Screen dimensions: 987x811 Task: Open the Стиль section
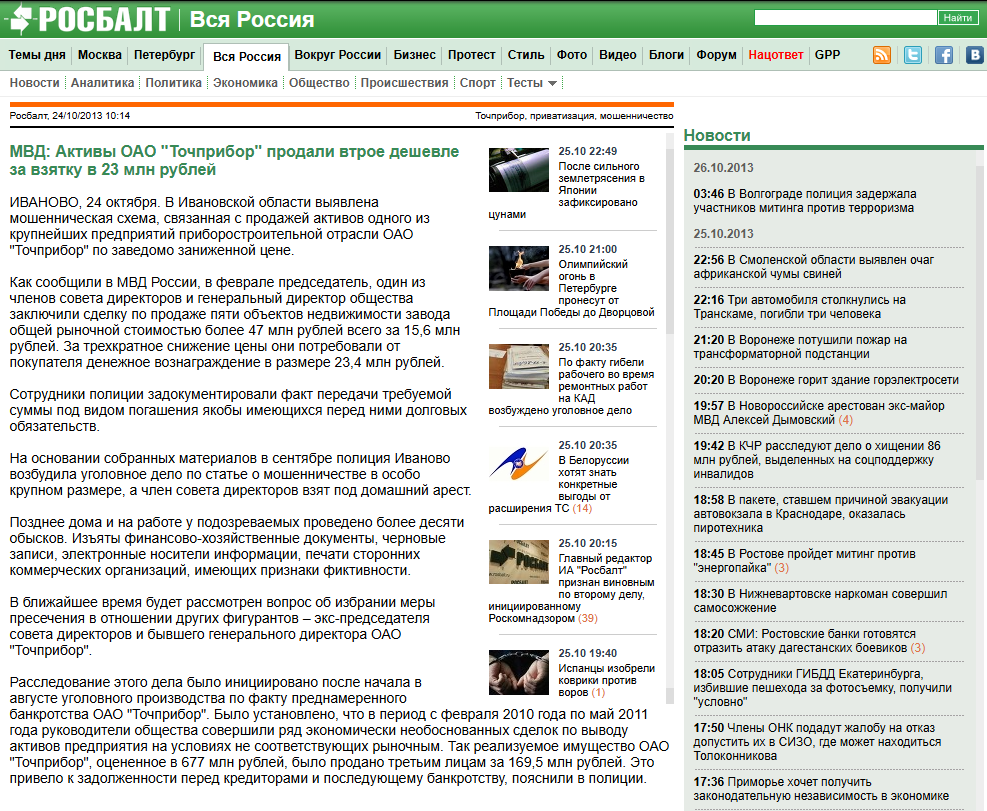(x=526, y=55)
